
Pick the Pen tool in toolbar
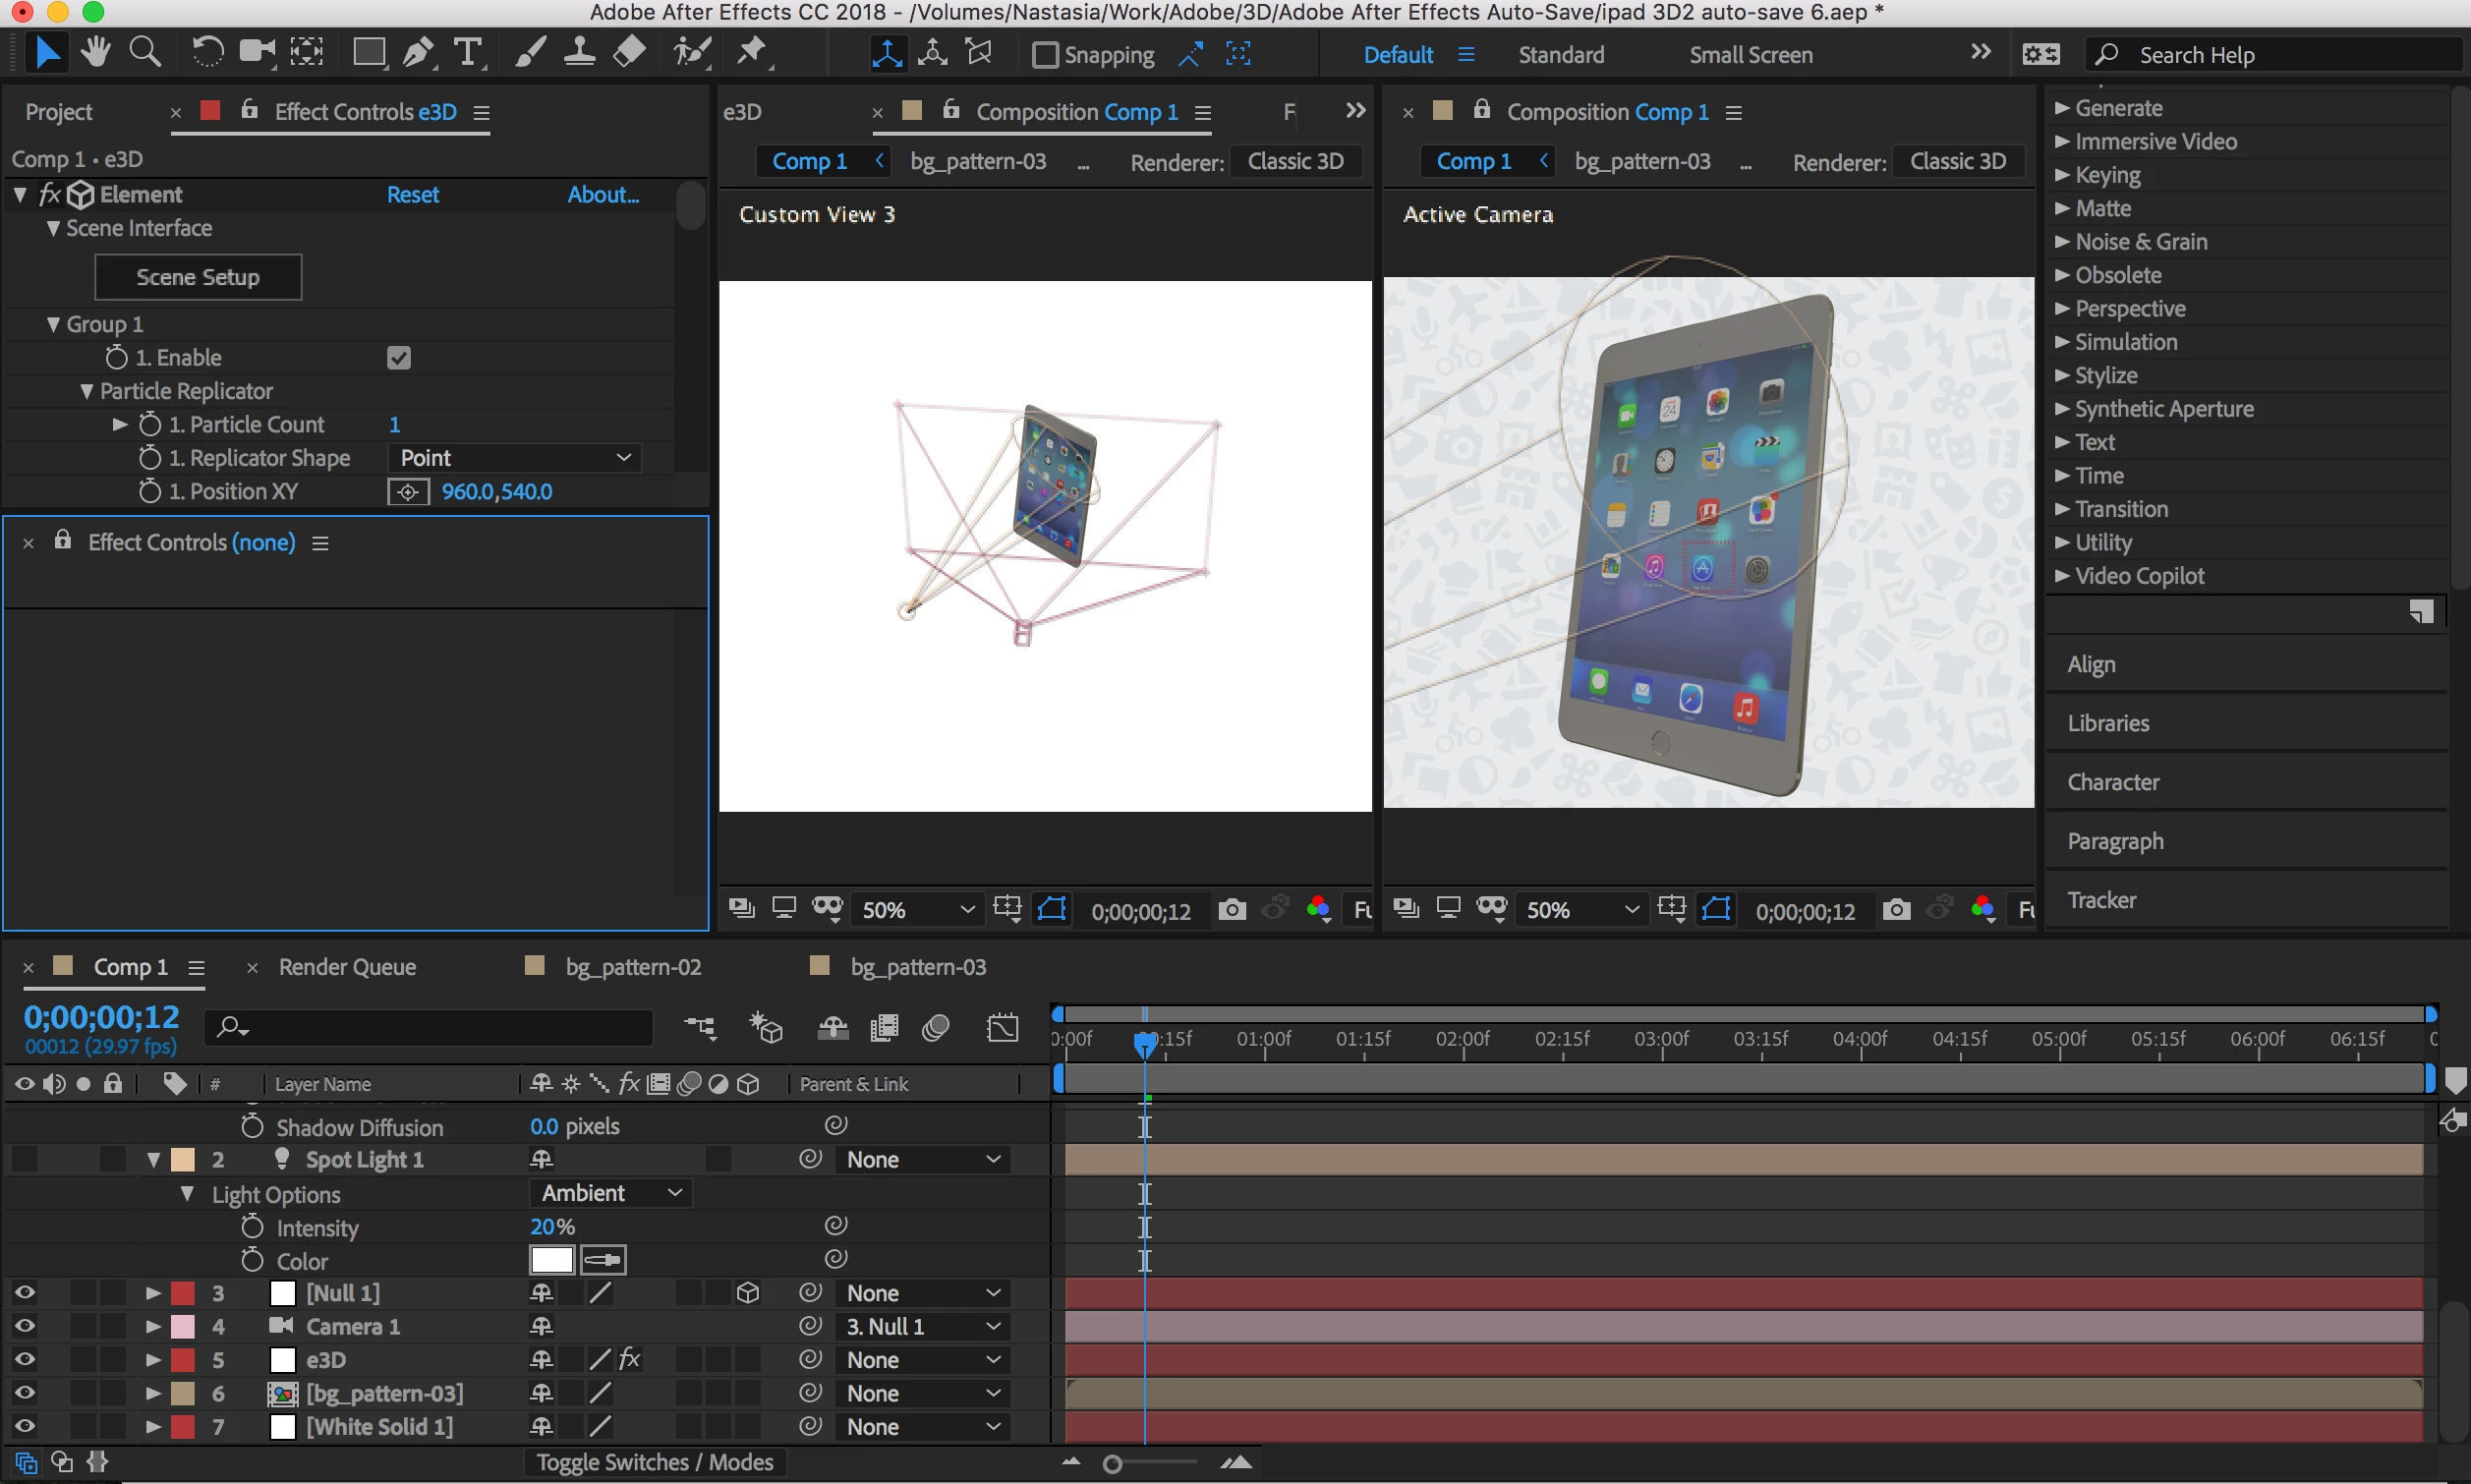[418, 52]
